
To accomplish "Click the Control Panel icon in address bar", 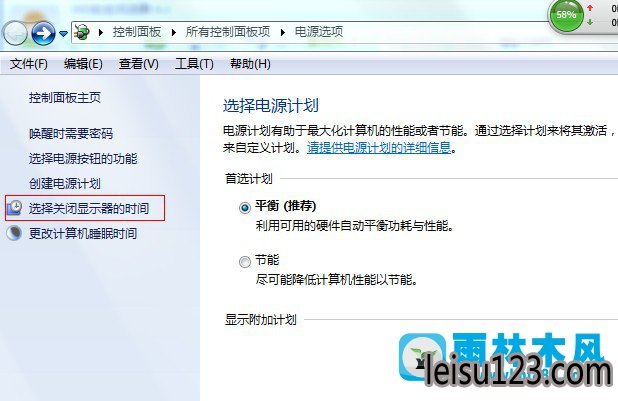I will [x=82, y=32].
